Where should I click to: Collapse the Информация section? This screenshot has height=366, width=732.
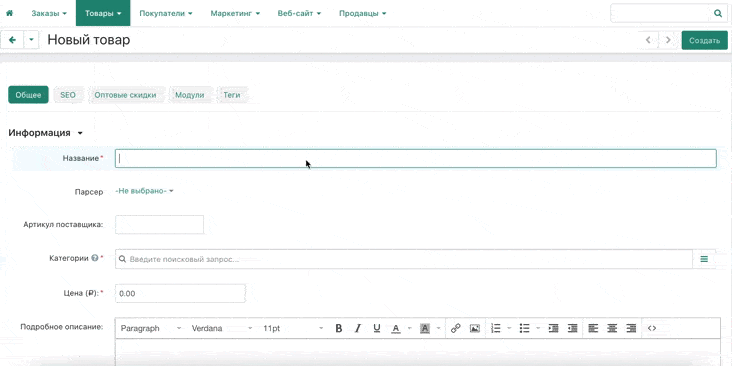45,133
